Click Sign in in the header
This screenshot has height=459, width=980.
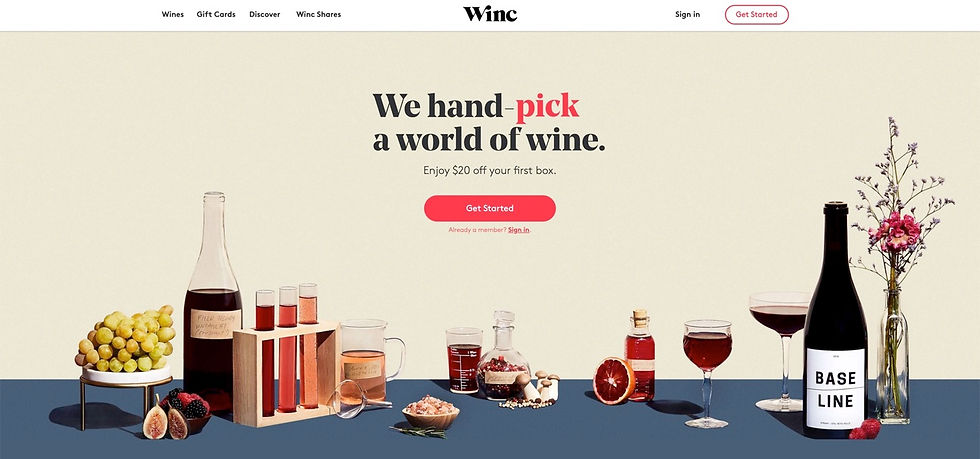coord(688,14)
